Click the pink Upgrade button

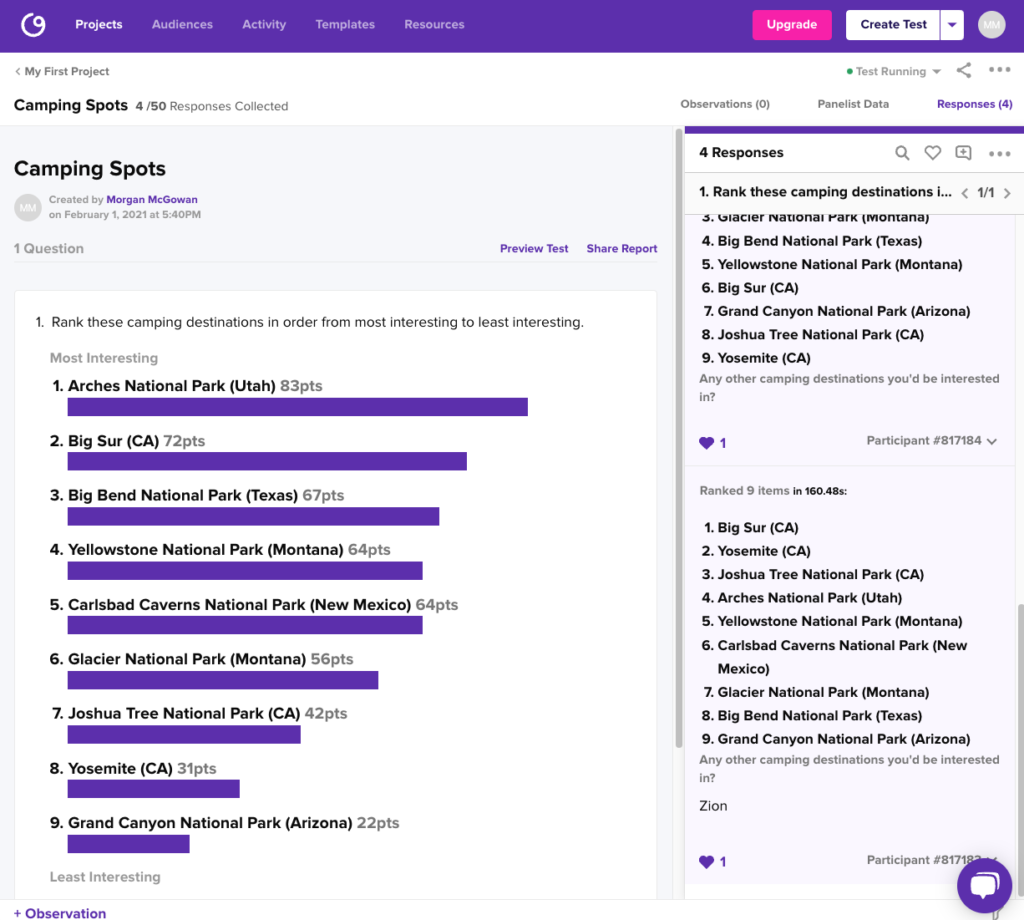tap(792, 25)
